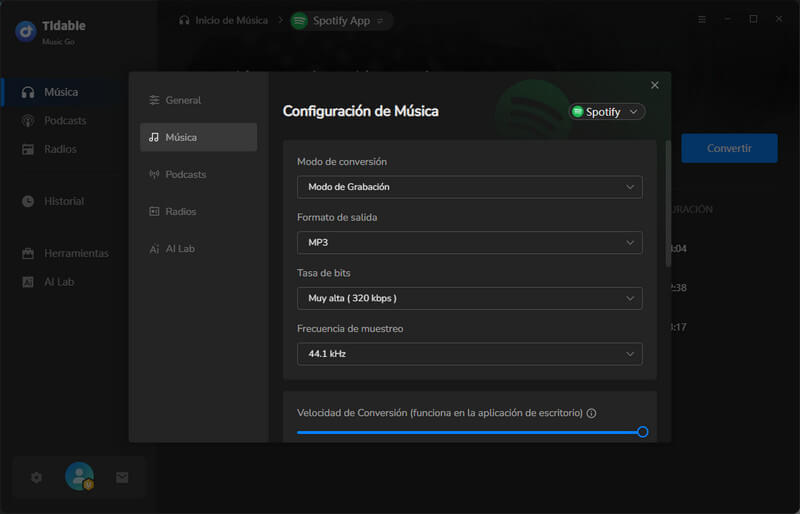Expand Formato de salida MP3 dropdown

469,242
